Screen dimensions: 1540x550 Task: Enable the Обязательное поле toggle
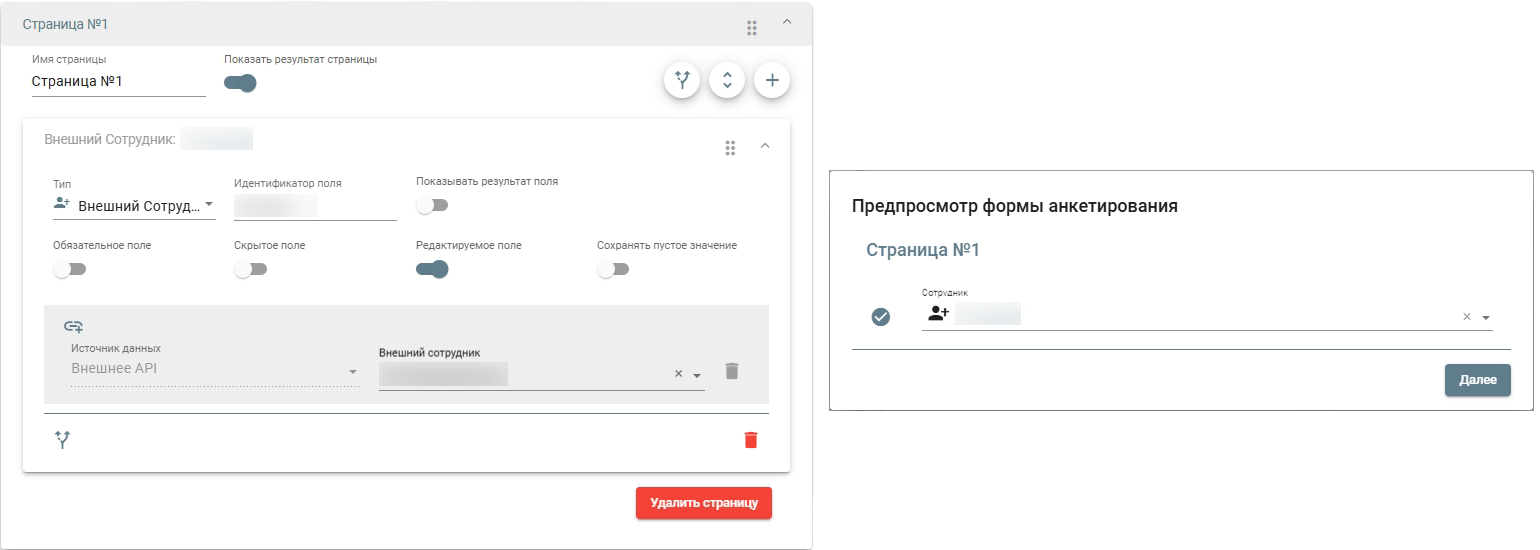coord(70,269)
